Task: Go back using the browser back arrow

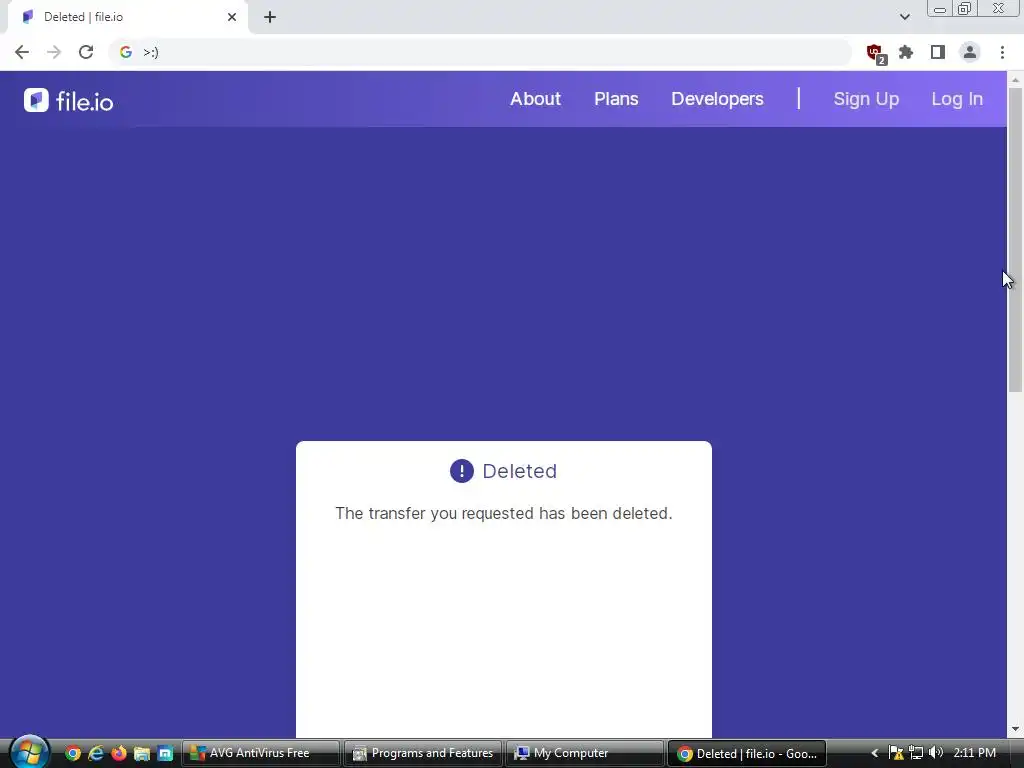Action: (x=22, y=52)
